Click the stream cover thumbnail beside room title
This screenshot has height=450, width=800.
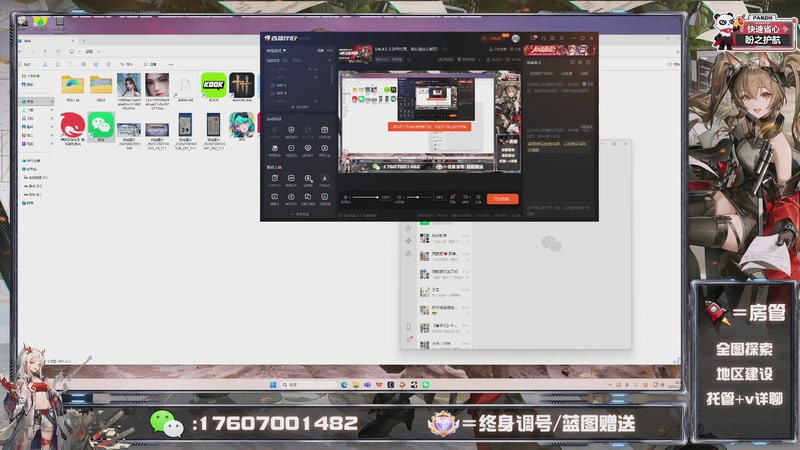(355, 54)
